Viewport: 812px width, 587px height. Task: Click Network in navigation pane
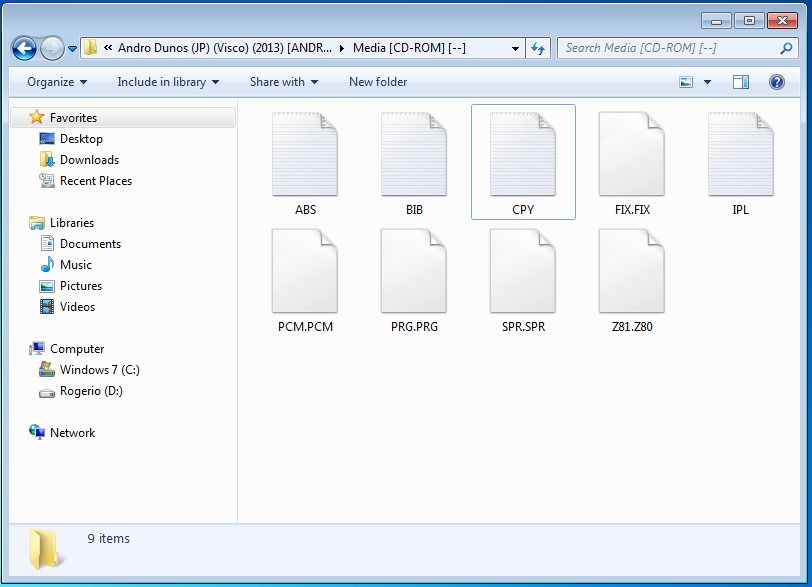[x=72, y=433]
